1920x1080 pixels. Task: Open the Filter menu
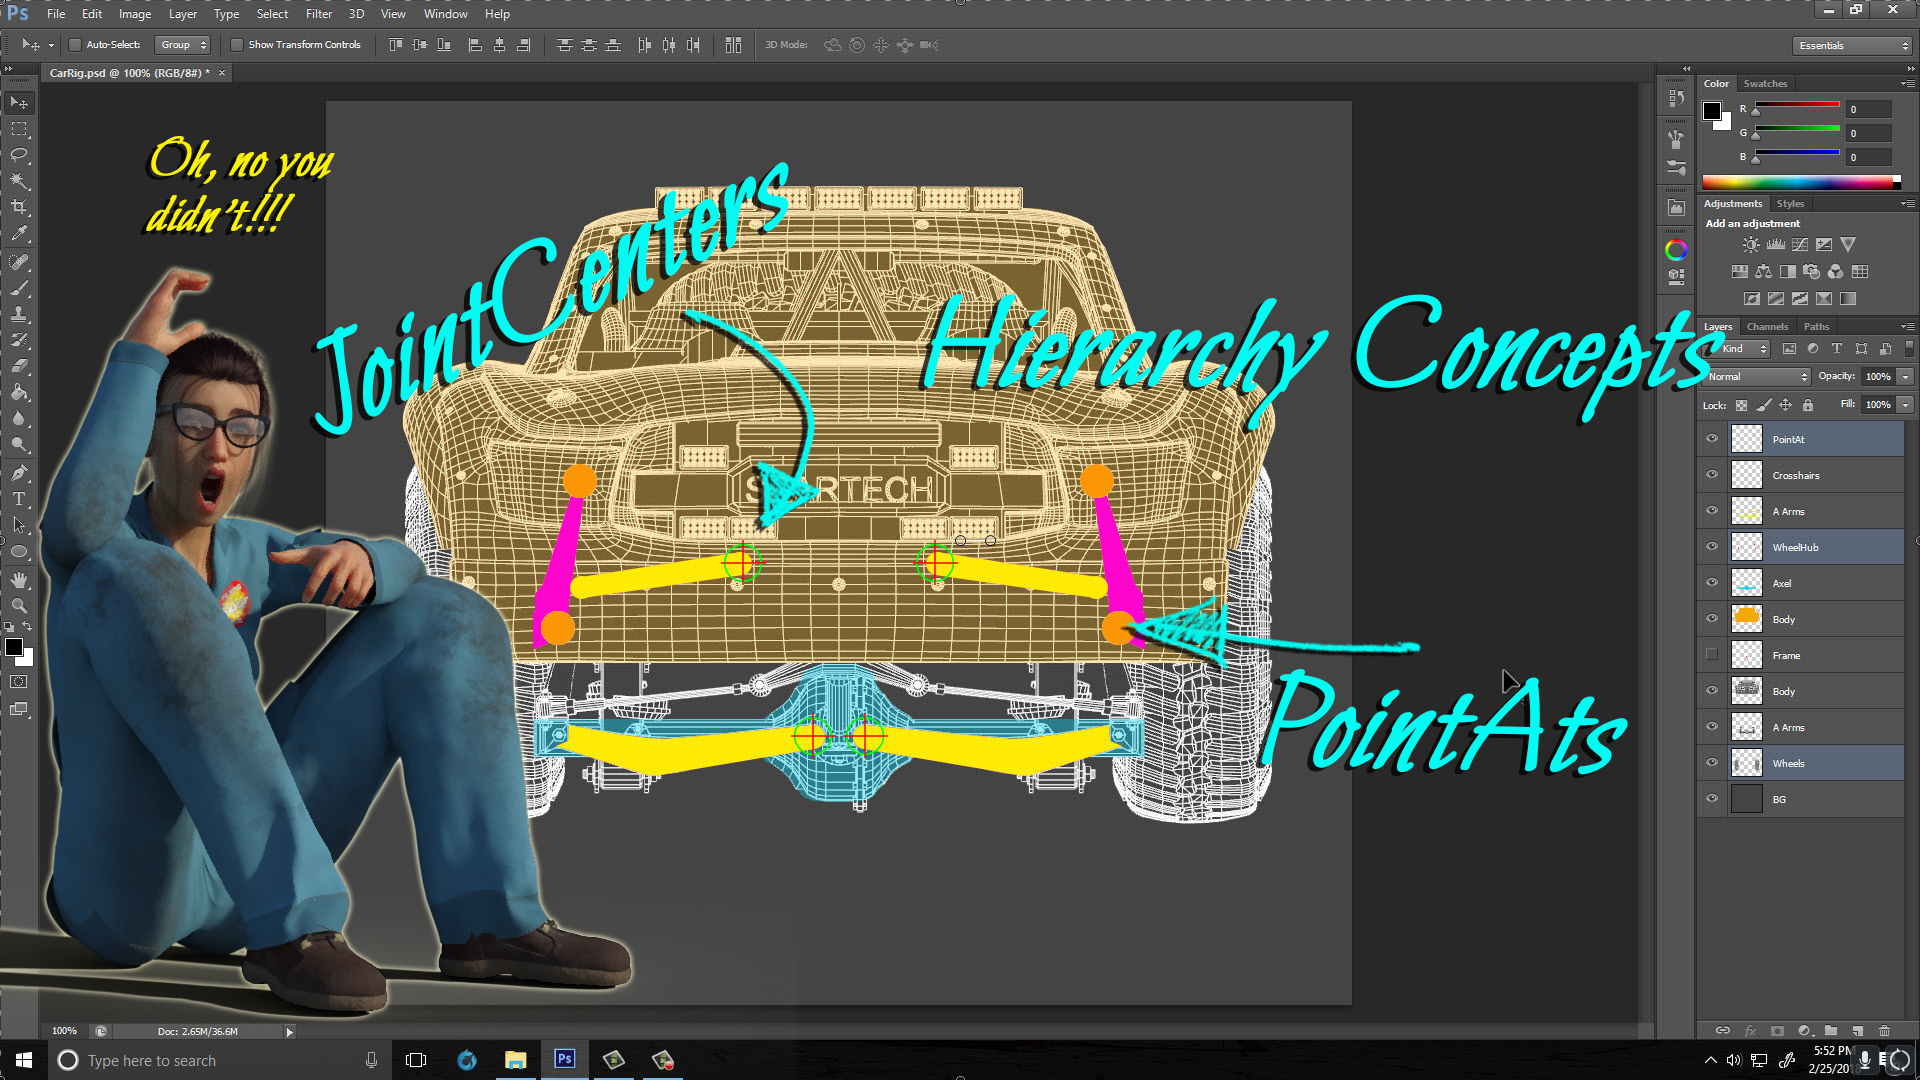click(x=318, y=14)
